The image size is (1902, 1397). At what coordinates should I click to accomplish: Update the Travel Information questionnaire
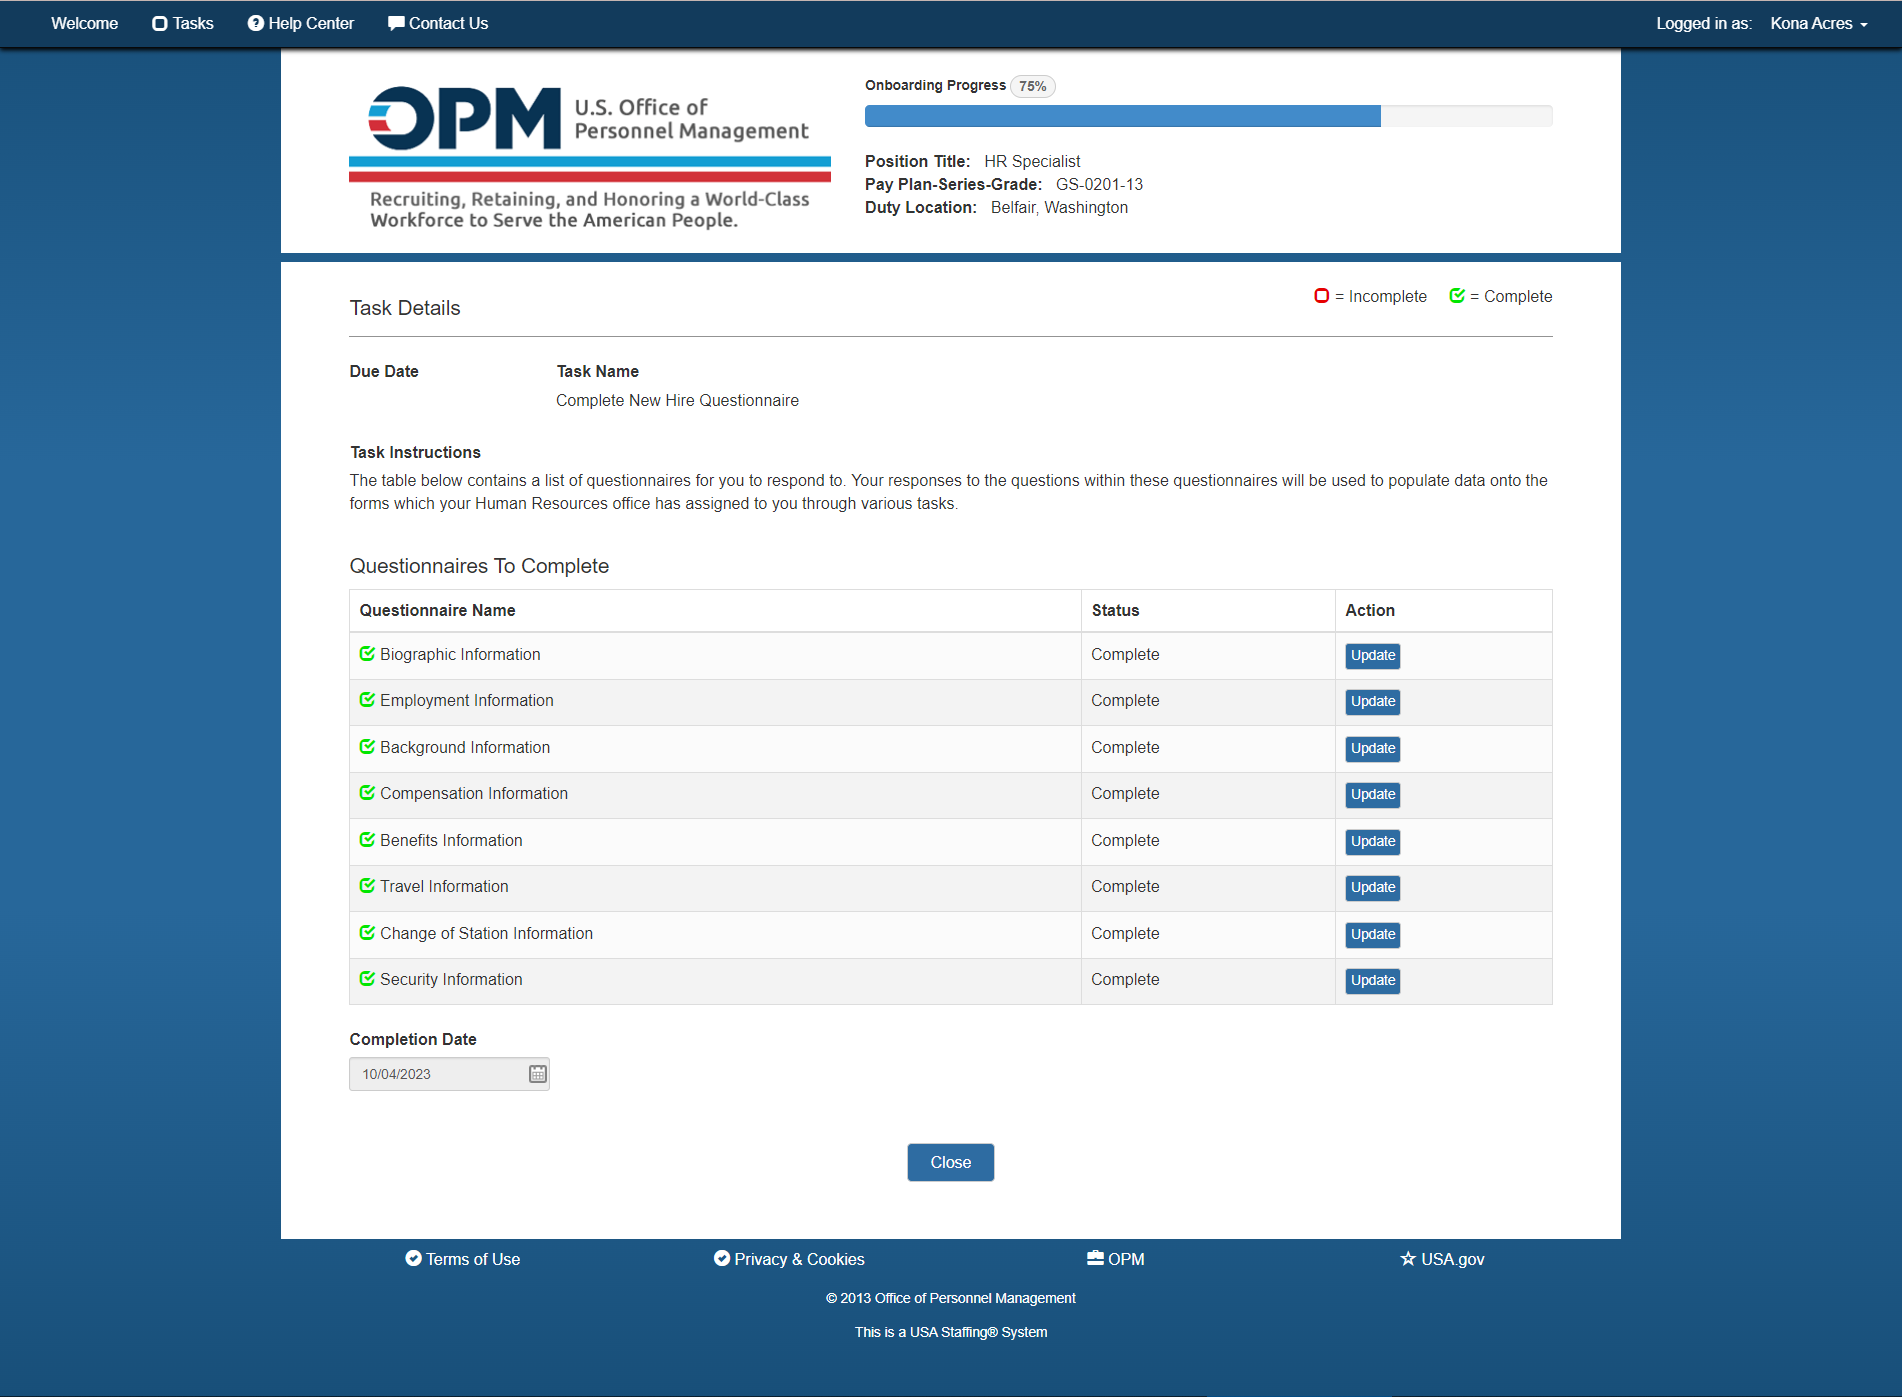click(x=1373, y=888)
